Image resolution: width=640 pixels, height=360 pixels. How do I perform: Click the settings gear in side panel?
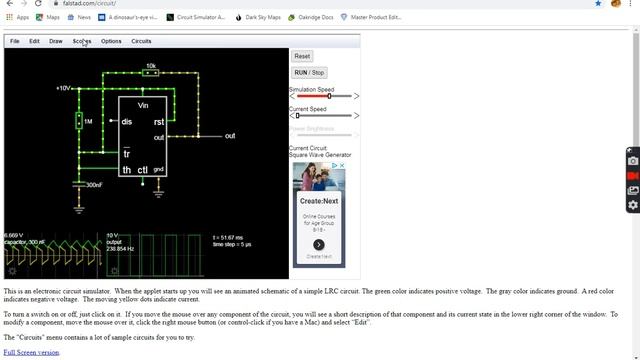tap(633, 205)
